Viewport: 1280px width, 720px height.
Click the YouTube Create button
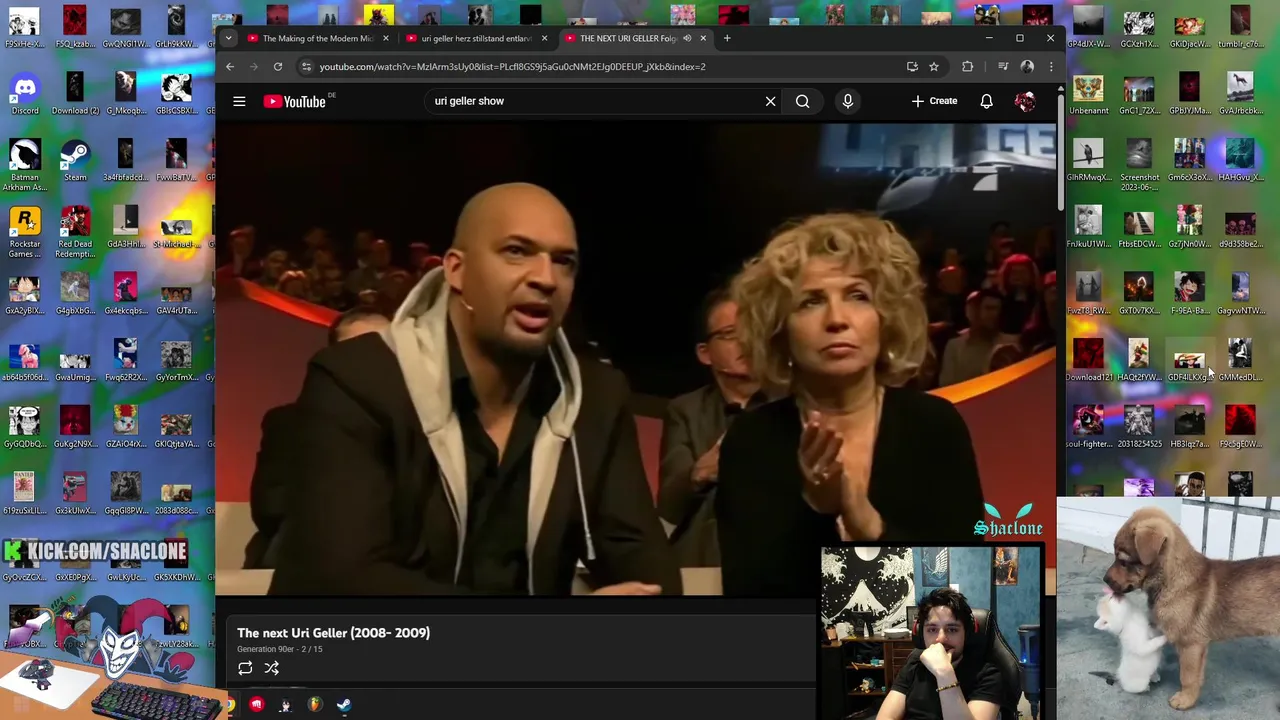point(934,101)
